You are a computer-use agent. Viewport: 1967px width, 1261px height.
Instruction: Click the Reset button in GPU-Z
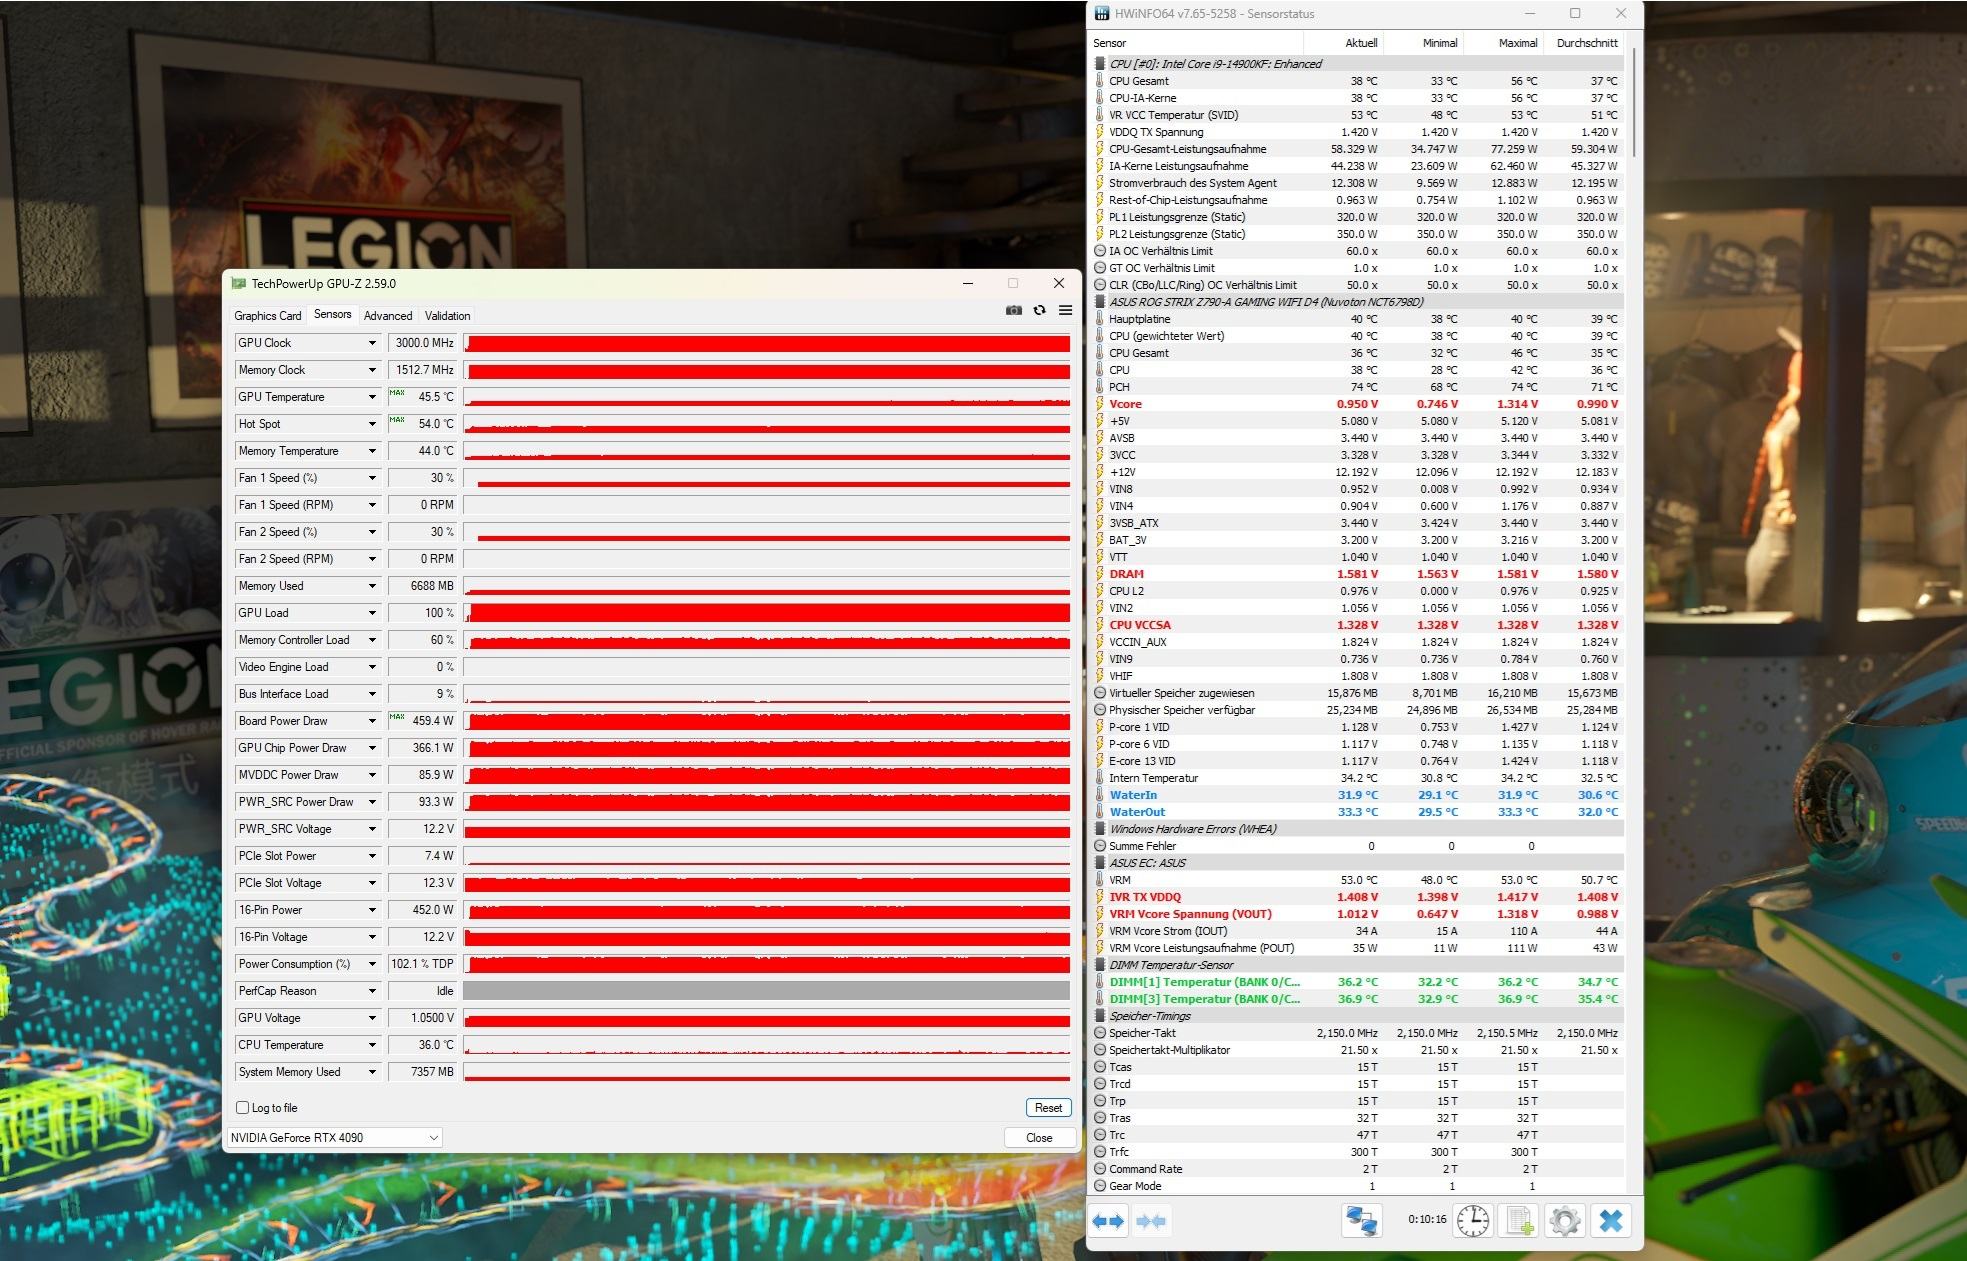[1048, 1108]
